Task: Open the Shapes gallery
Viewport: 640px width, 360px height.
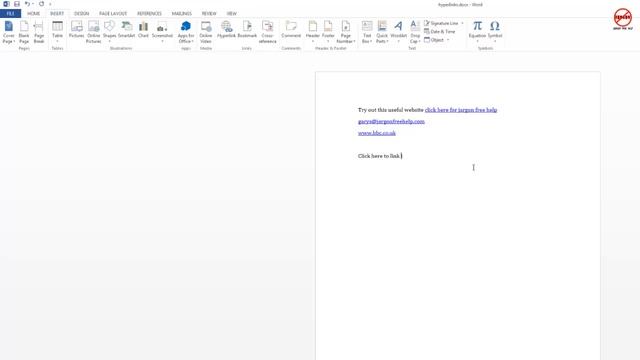Action: pos(109,31)
